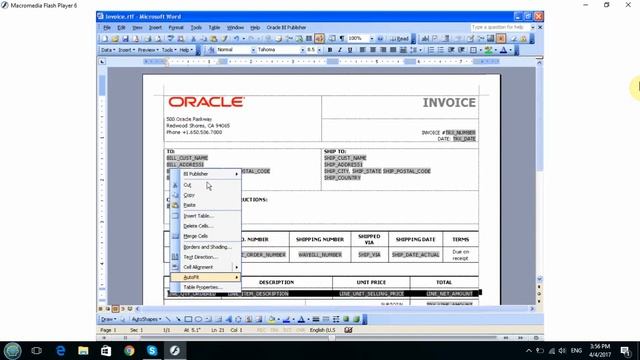Select Merge Cells in context menu
Viewport: 640px width, 360px height.
(205, 236)
